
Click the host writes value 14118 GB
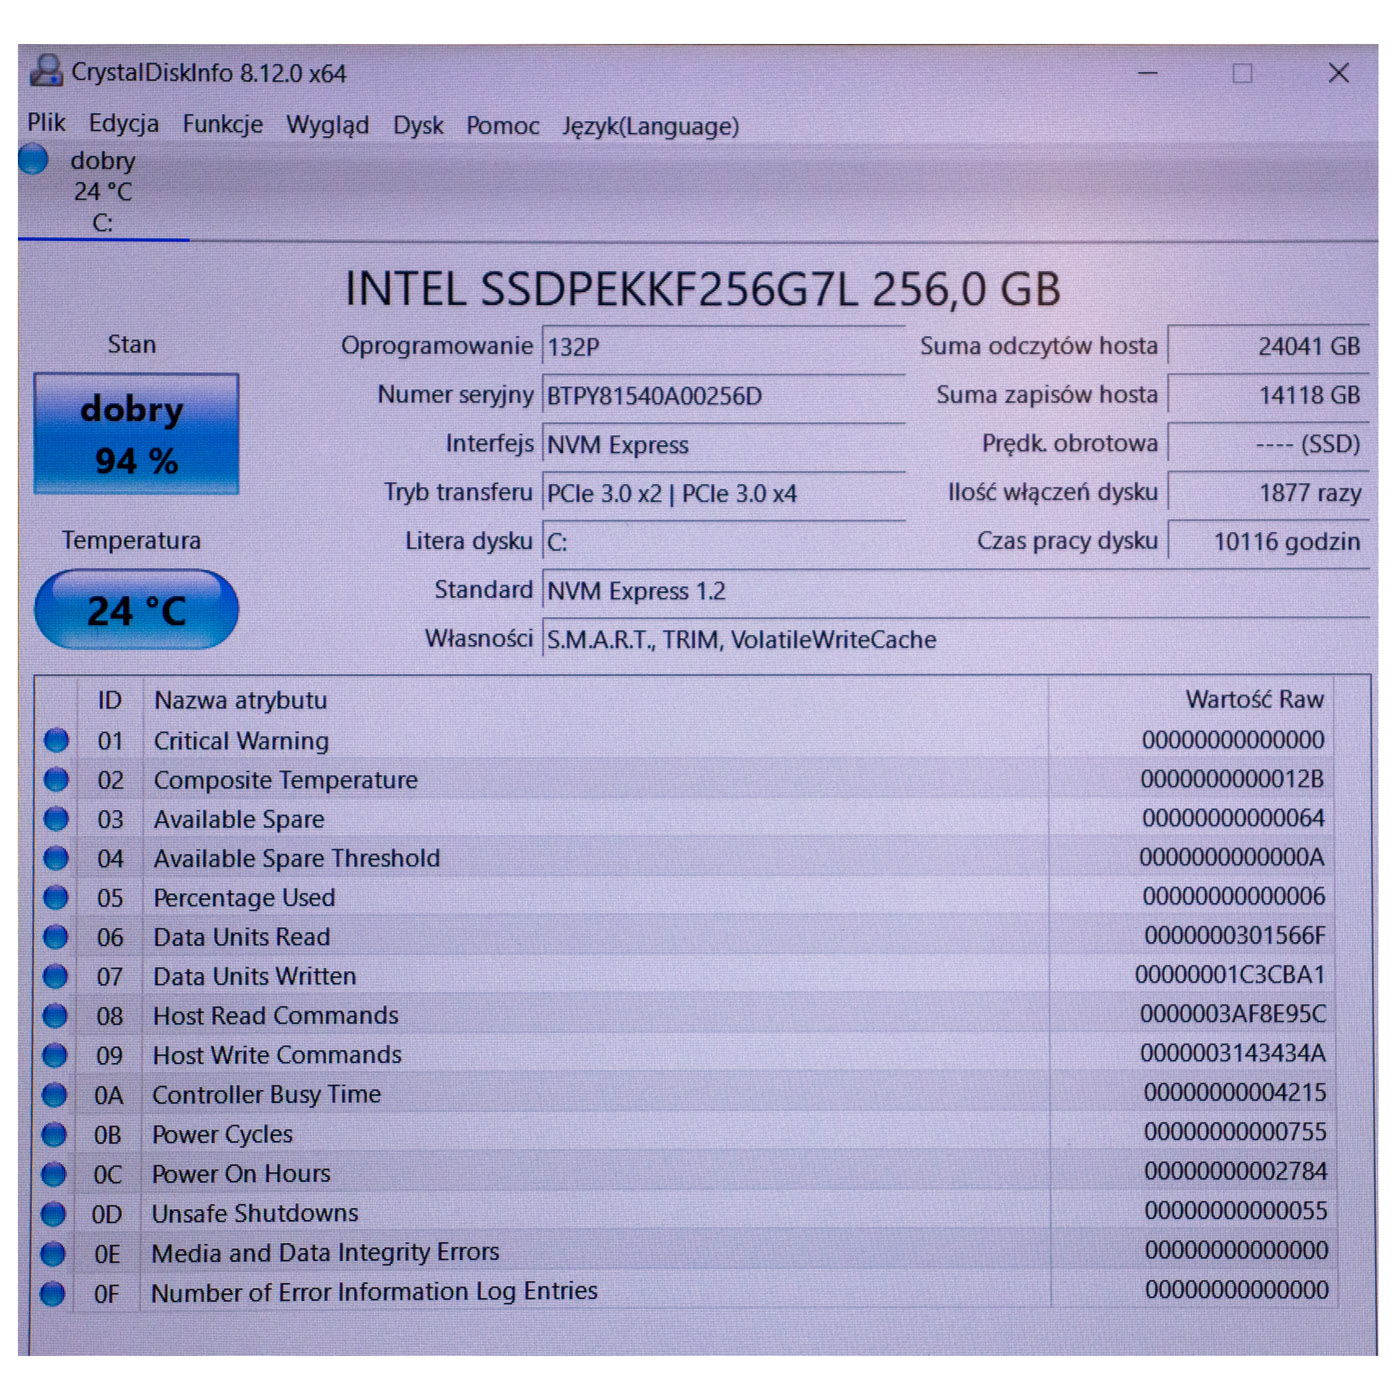click(x=1268, y=395)
